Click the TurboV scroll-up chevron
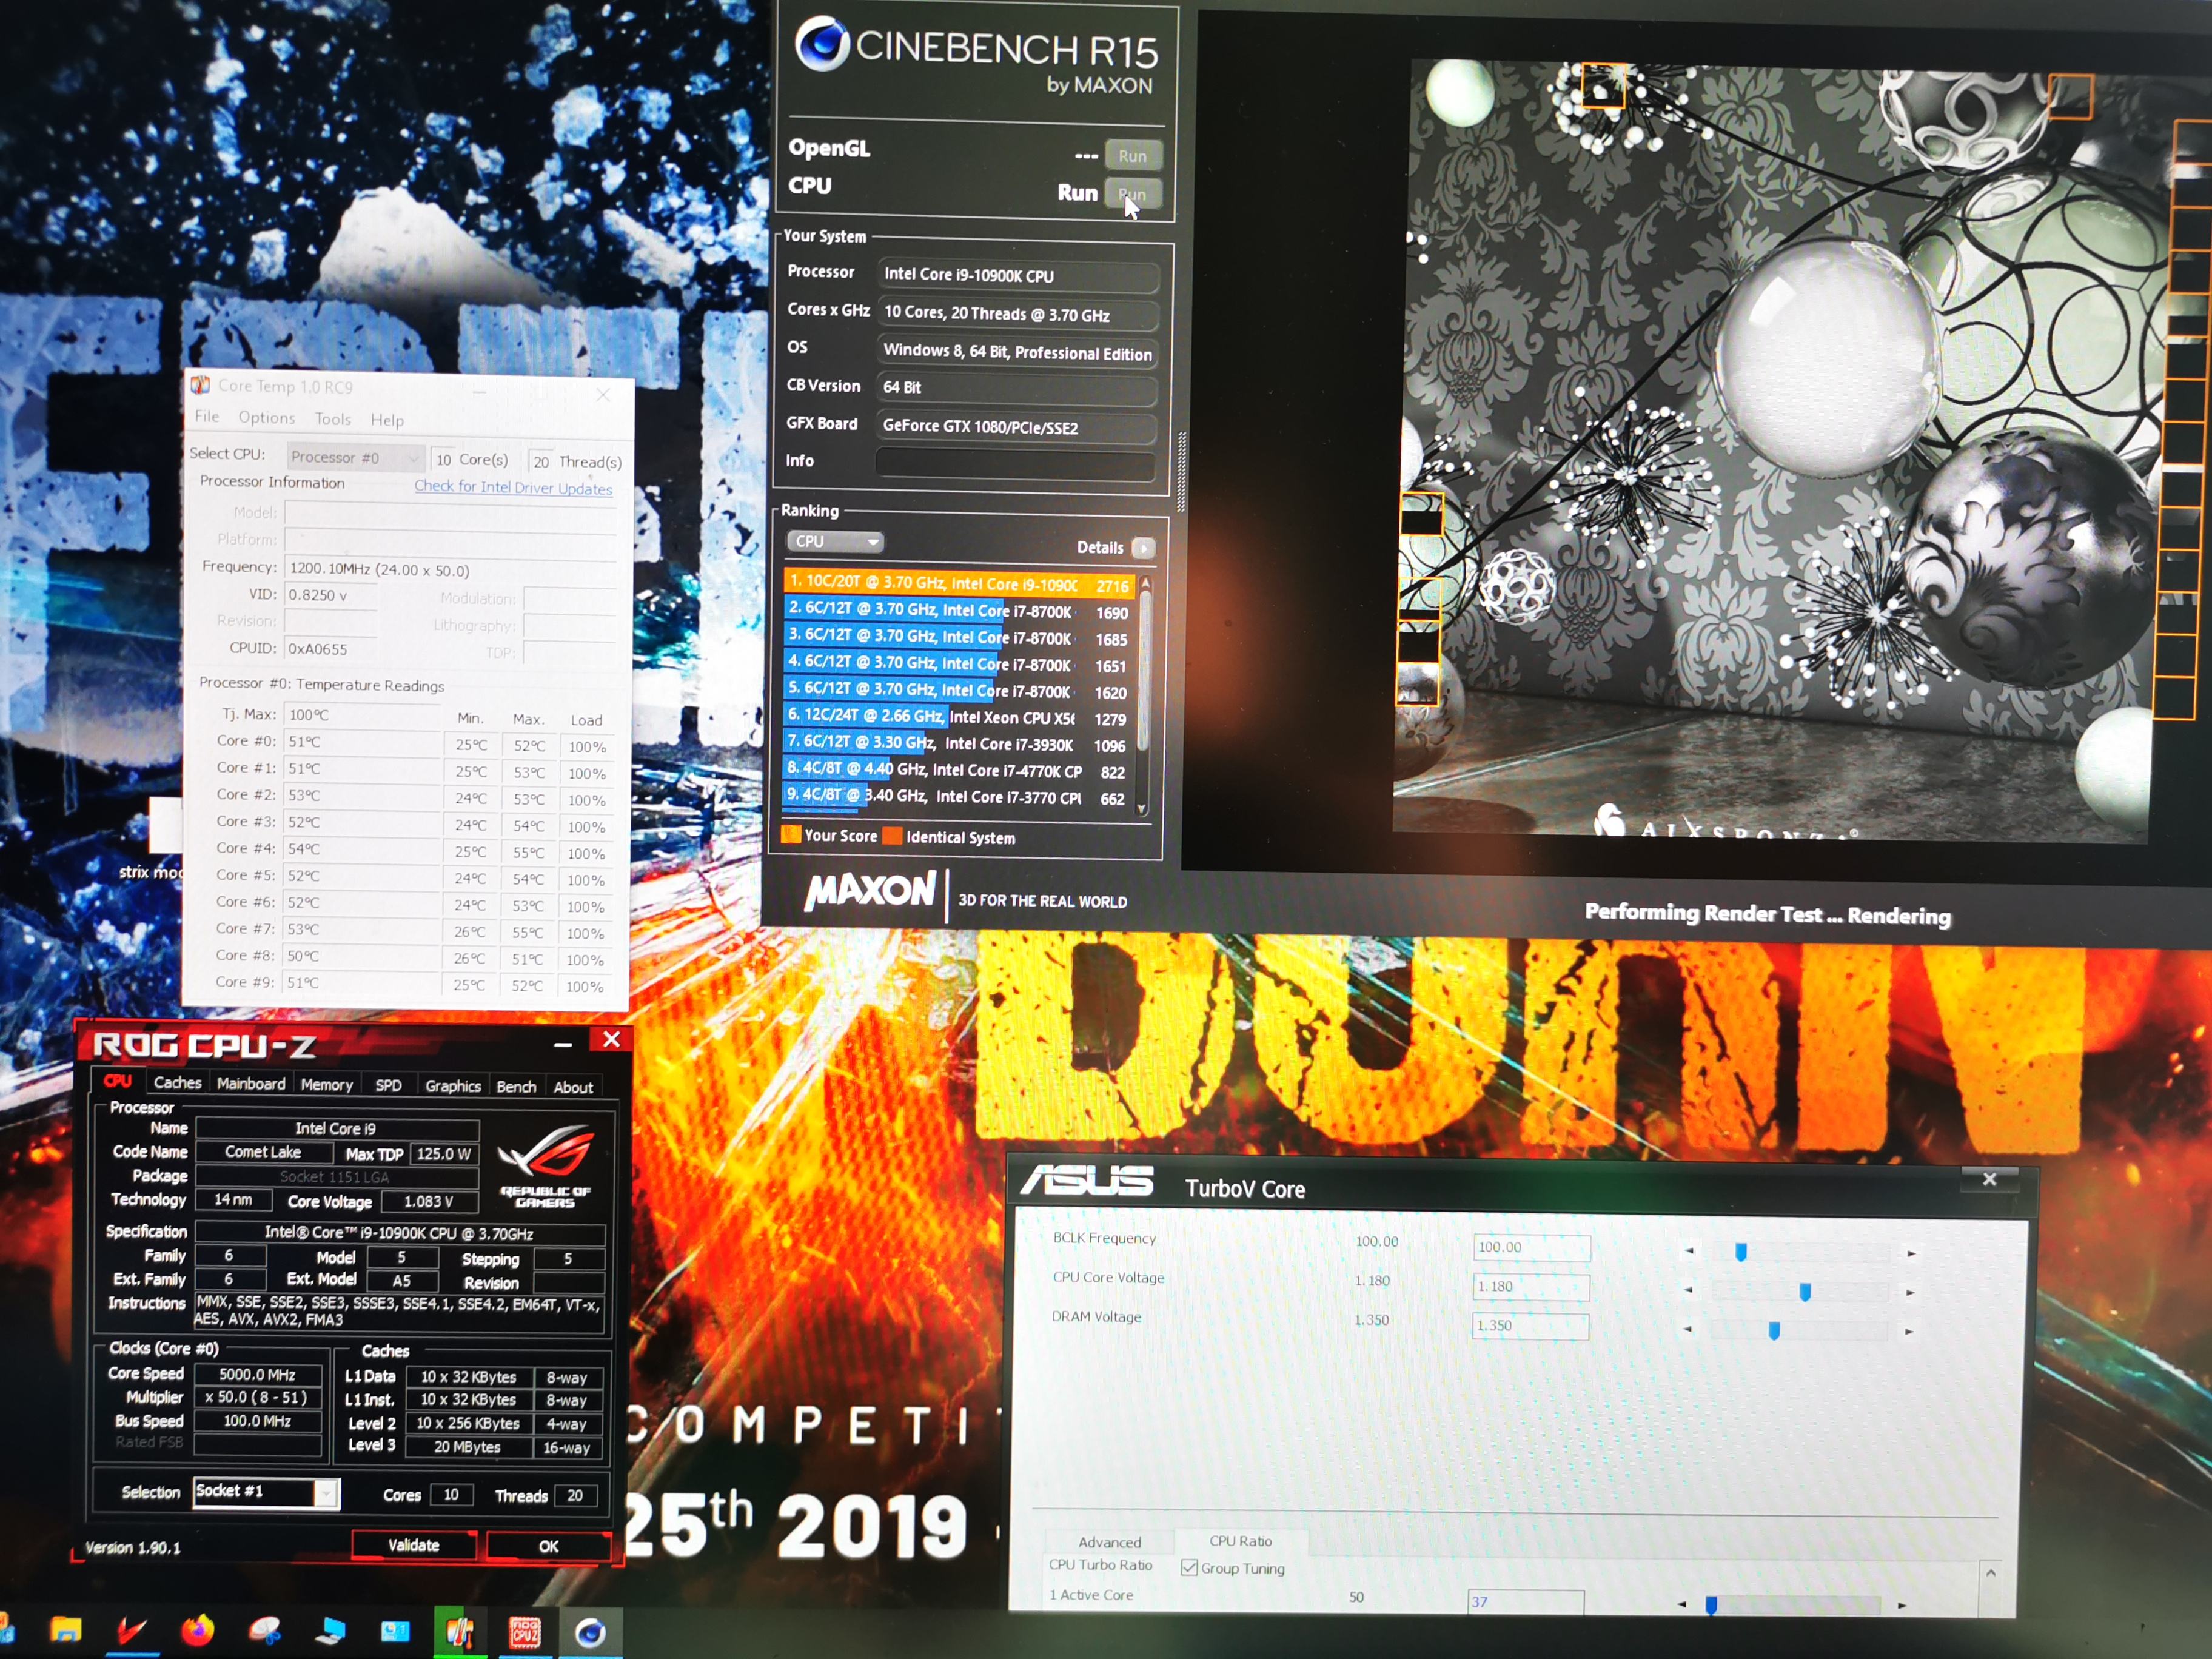The height and width of the screenshot is (1659, 2212). tap(1990, 1573)
